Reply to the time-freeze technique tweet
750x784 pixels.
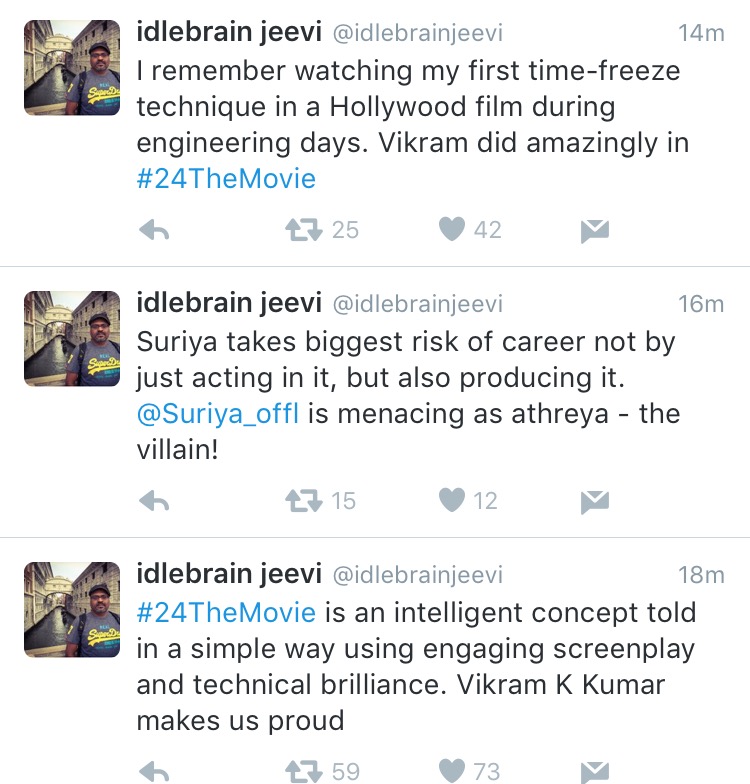(x=154, y=230)
